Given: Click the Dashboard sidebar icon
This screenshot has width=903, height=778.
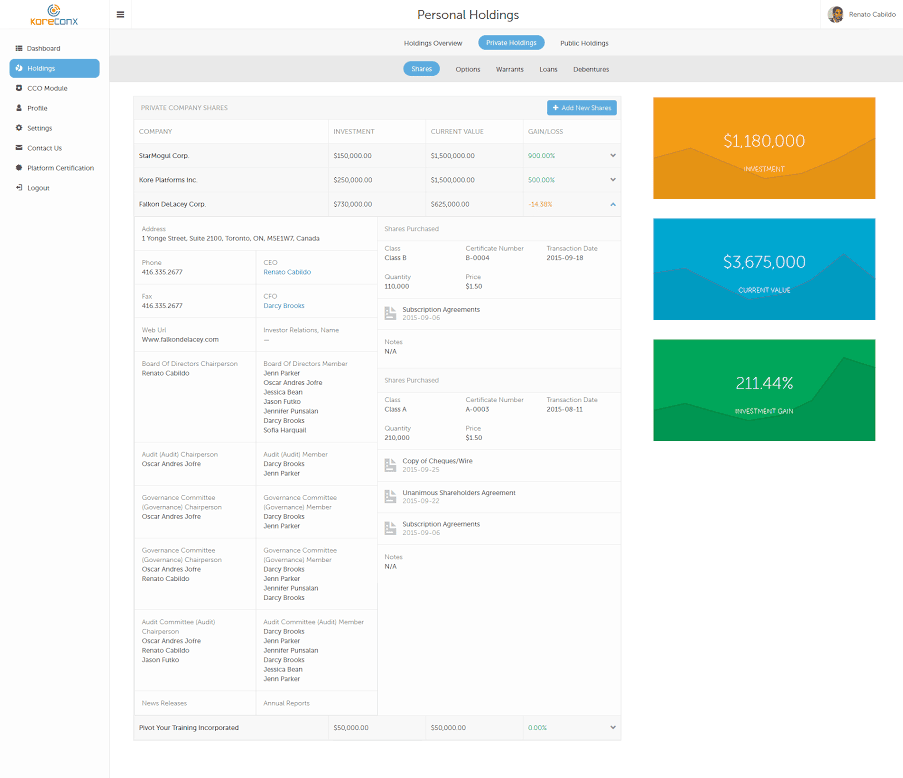Looking at the screenshot, I should click(x=19, y=48).
